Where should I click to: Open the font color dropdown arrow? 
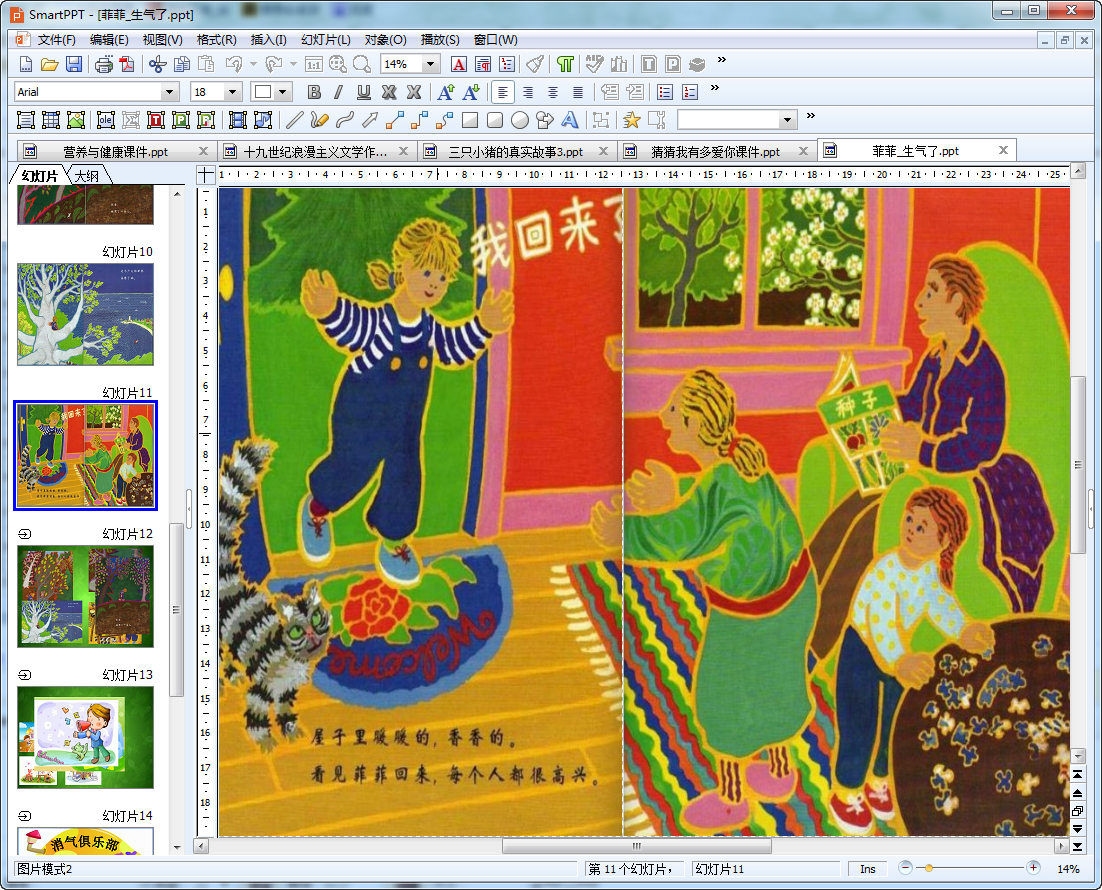pyautogui.click(x=283, y=92)
